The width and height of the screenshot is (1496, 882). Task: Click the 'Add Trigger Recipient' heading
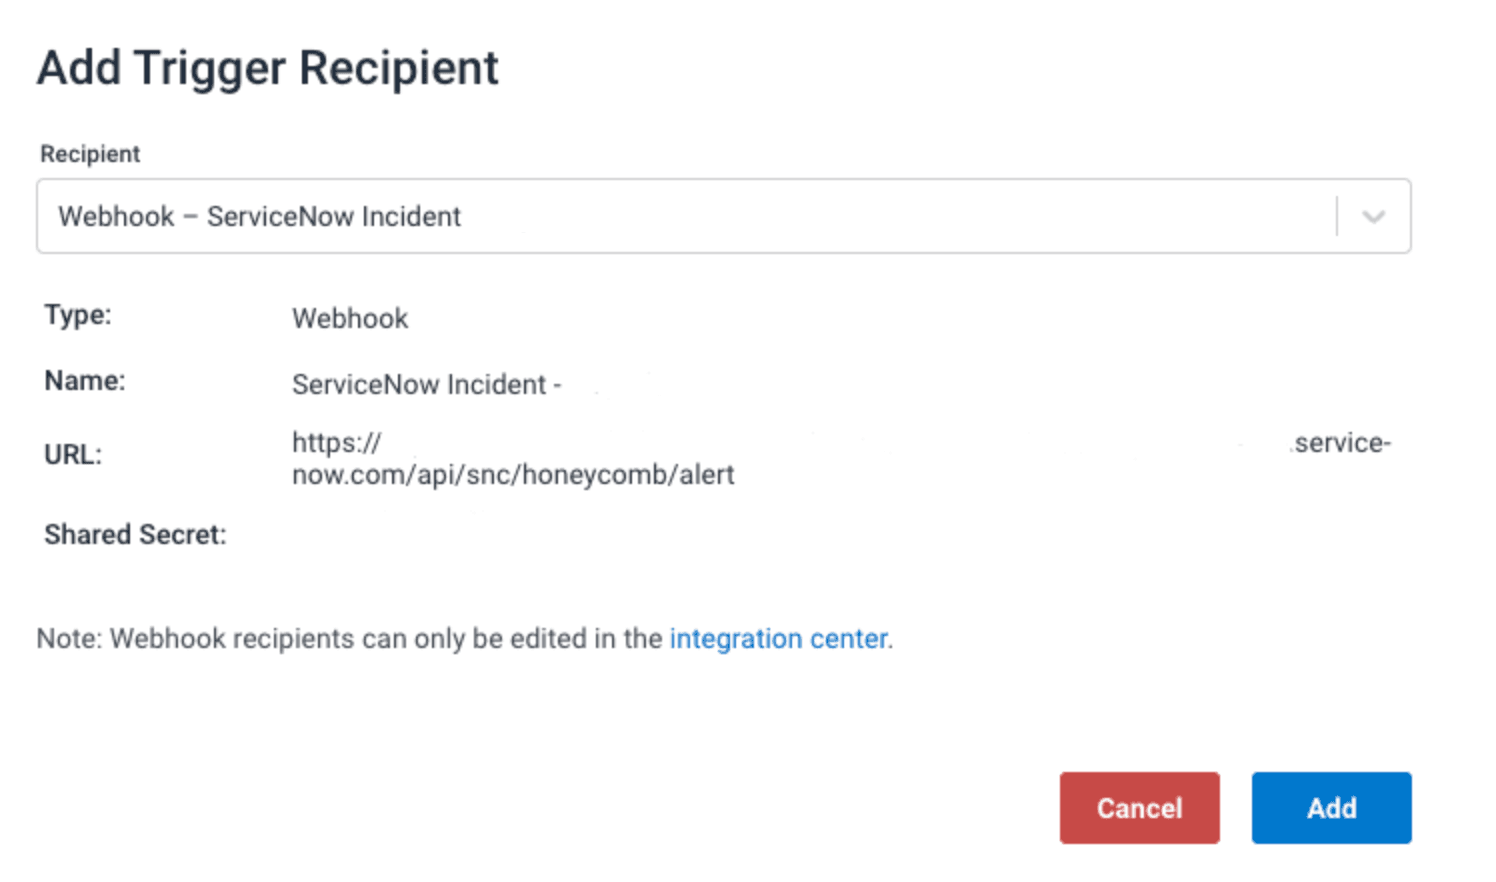click(x=267, y=68)
